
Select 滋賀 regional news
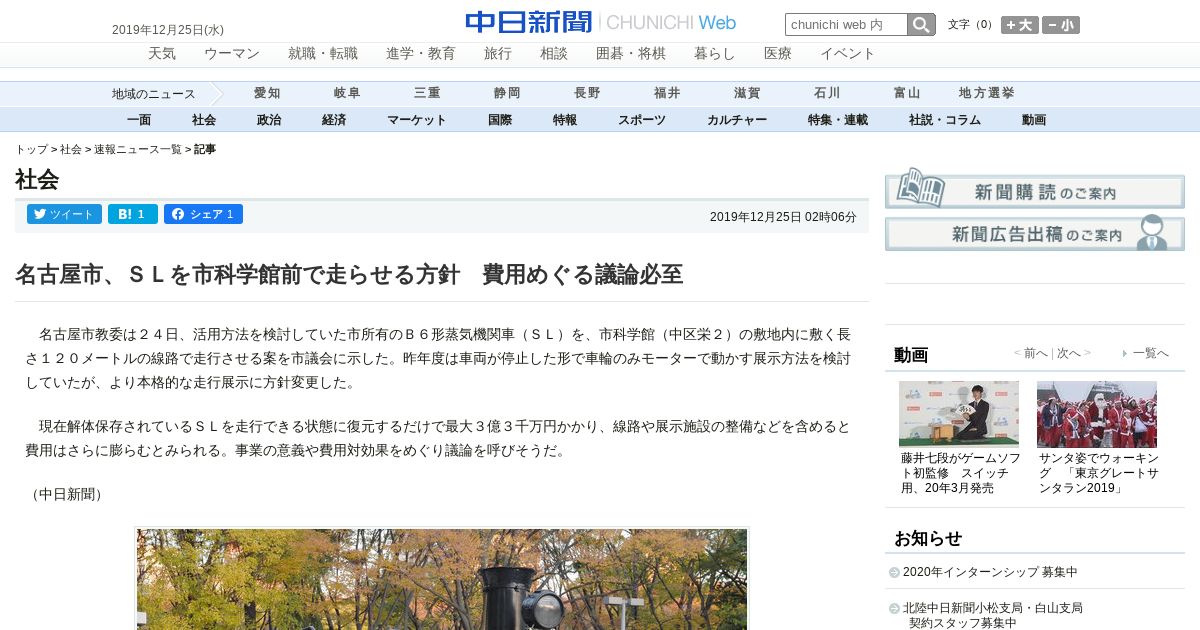(747, 93)
